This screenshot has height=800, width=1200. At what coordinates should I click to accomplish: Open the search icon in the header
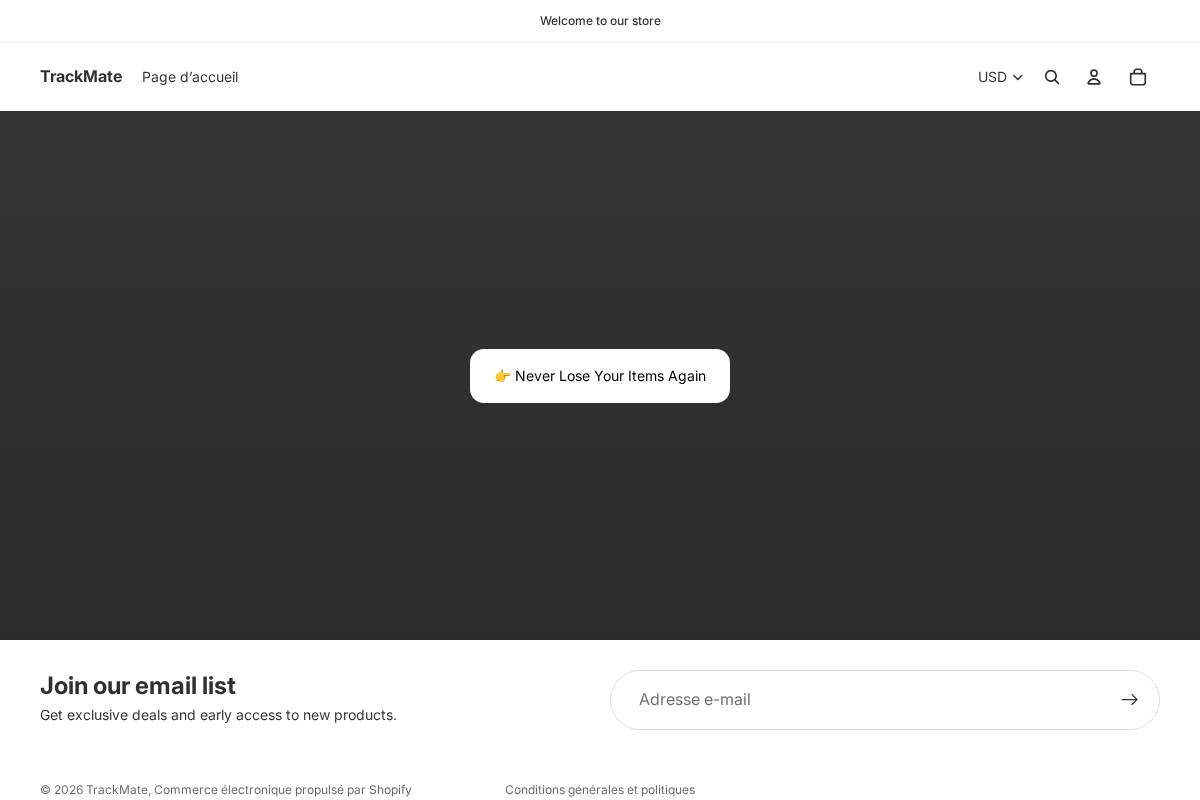pos(1052,77)
